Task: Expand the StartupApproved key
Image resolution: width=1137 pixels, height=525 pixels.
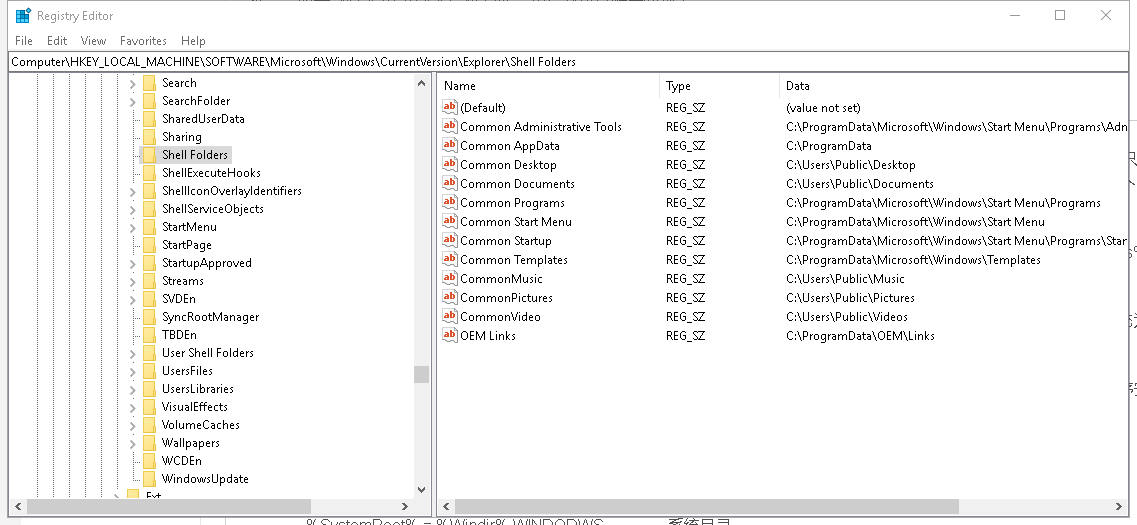Action: tap(133, 263)
